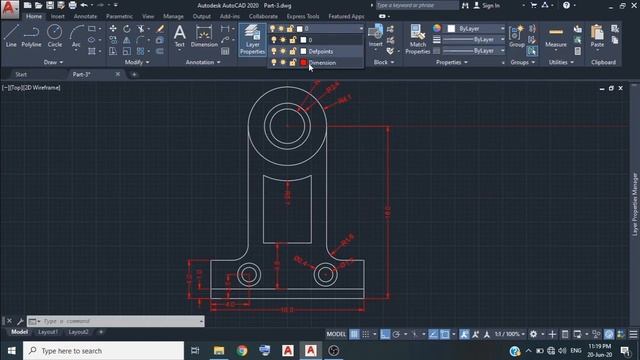Toggle polar tracking in status bar
Screen dimensions: 640x360
tap(396, 334)
